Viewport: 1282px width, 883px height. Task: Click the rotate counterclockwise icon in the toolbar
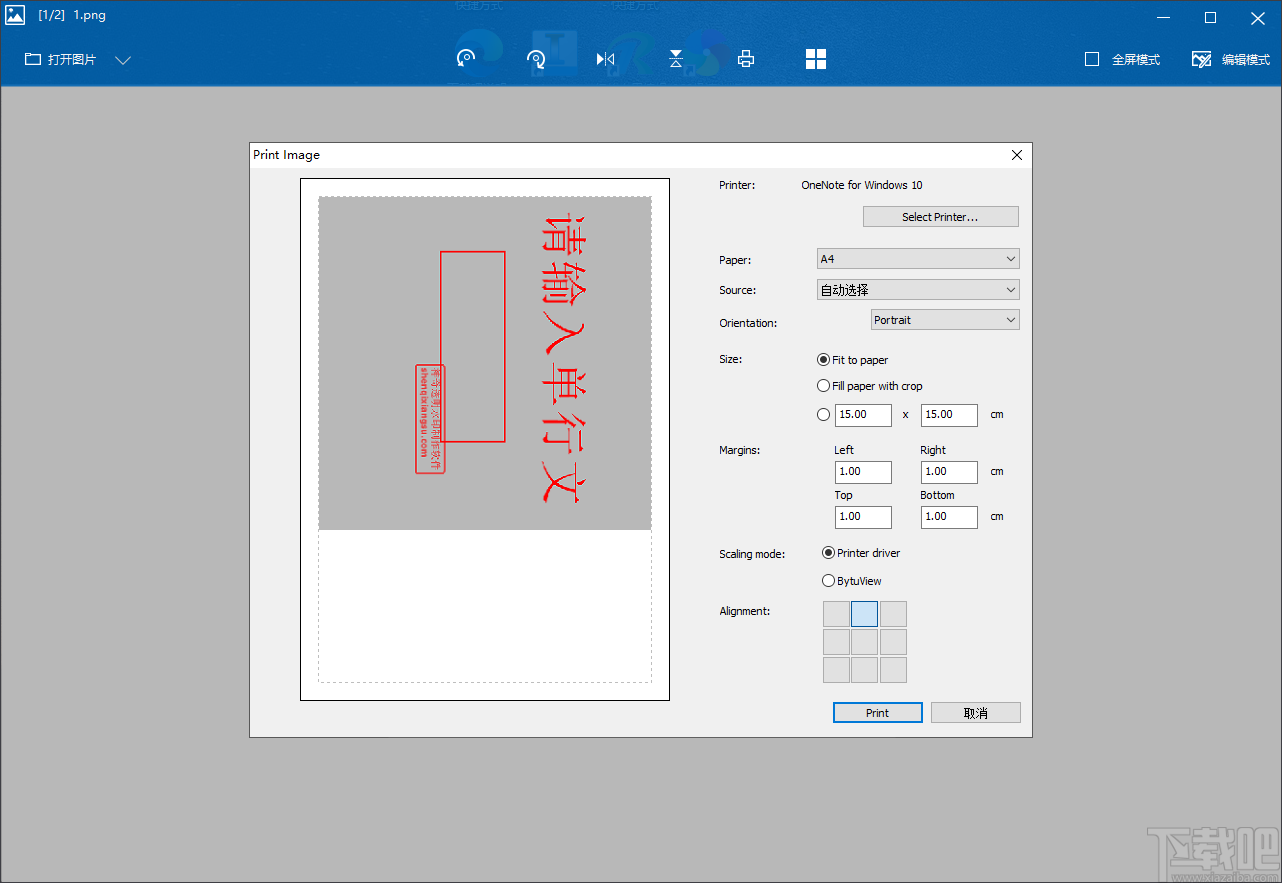[465, 59]
